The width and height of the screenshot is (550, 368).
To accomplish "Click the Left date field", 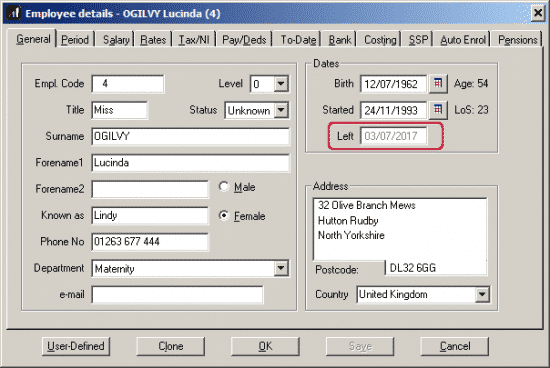I will 393,136.
